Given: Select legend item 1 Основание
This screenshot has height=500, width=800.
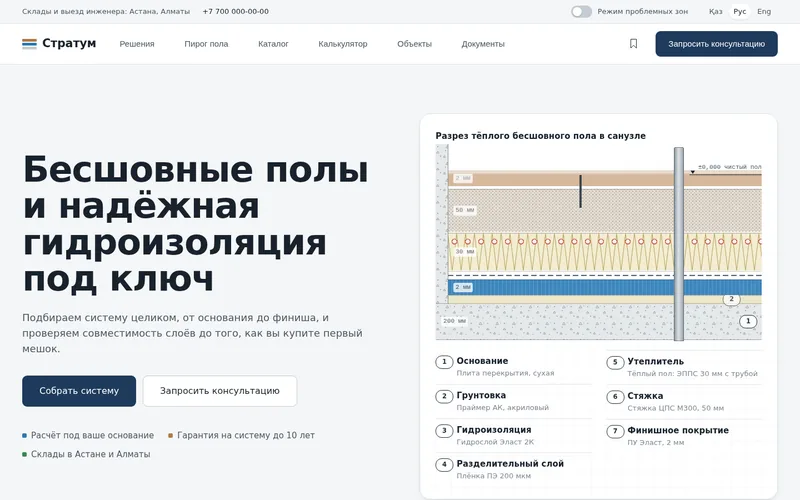Looking at the screenshot, I should tap(513, 366).
